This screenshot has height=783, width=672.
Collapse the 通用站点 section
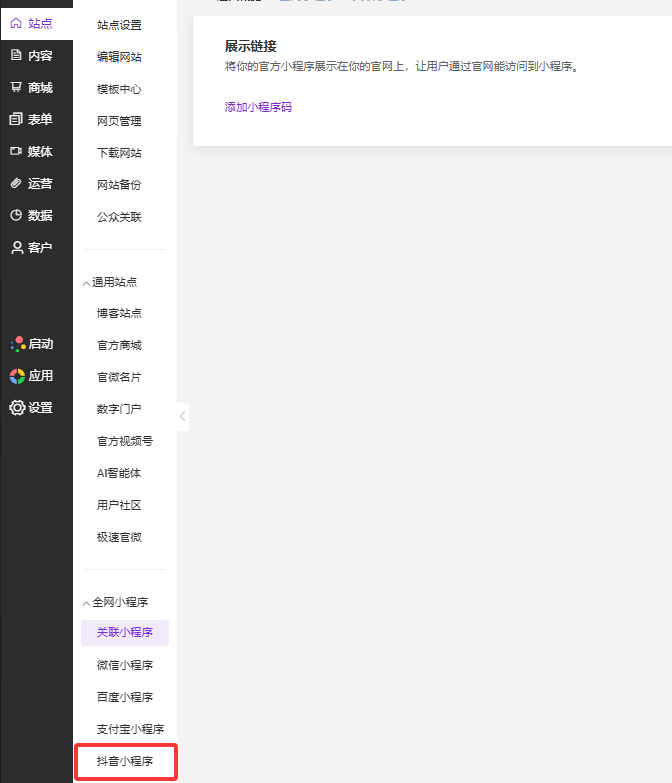point(86,282)
